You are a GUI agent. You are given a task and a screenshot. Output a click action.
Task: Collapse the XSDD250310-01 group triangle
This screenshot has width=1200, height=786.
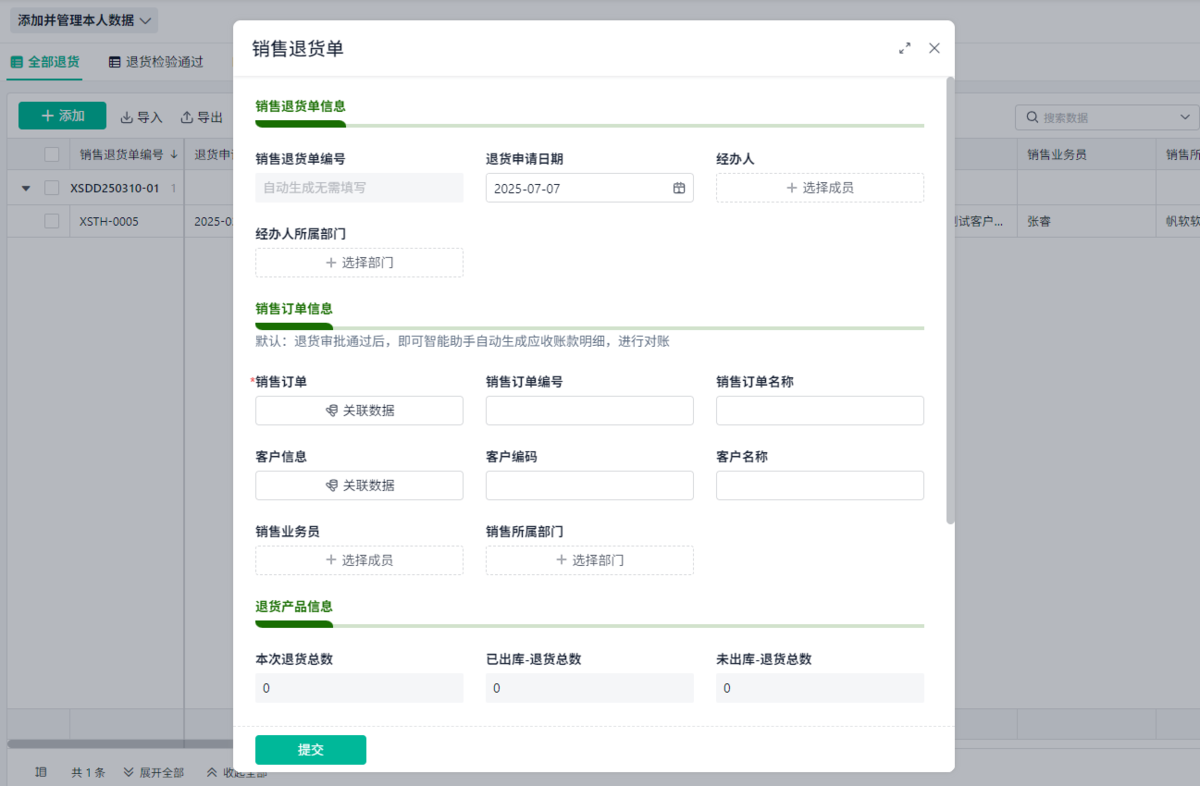26,188
